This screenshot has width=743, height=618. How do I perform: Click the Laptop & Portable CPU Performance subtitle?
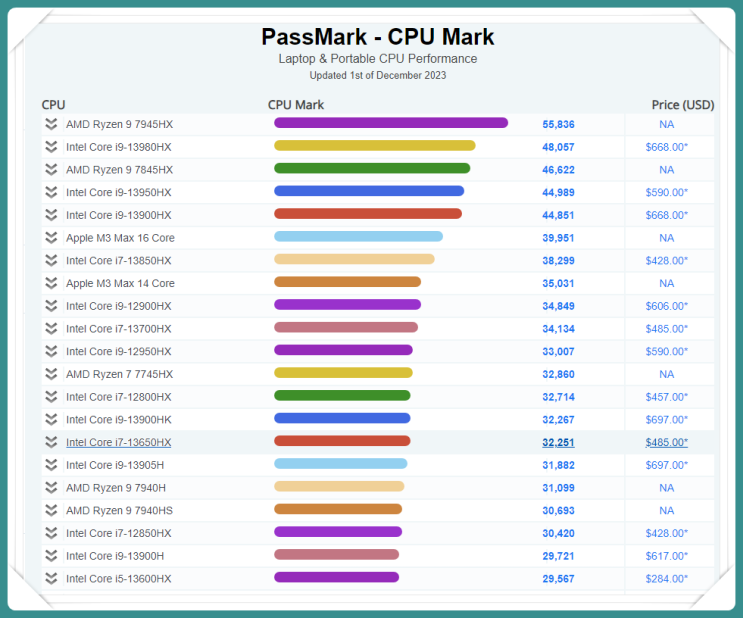[x=378, y=59]
